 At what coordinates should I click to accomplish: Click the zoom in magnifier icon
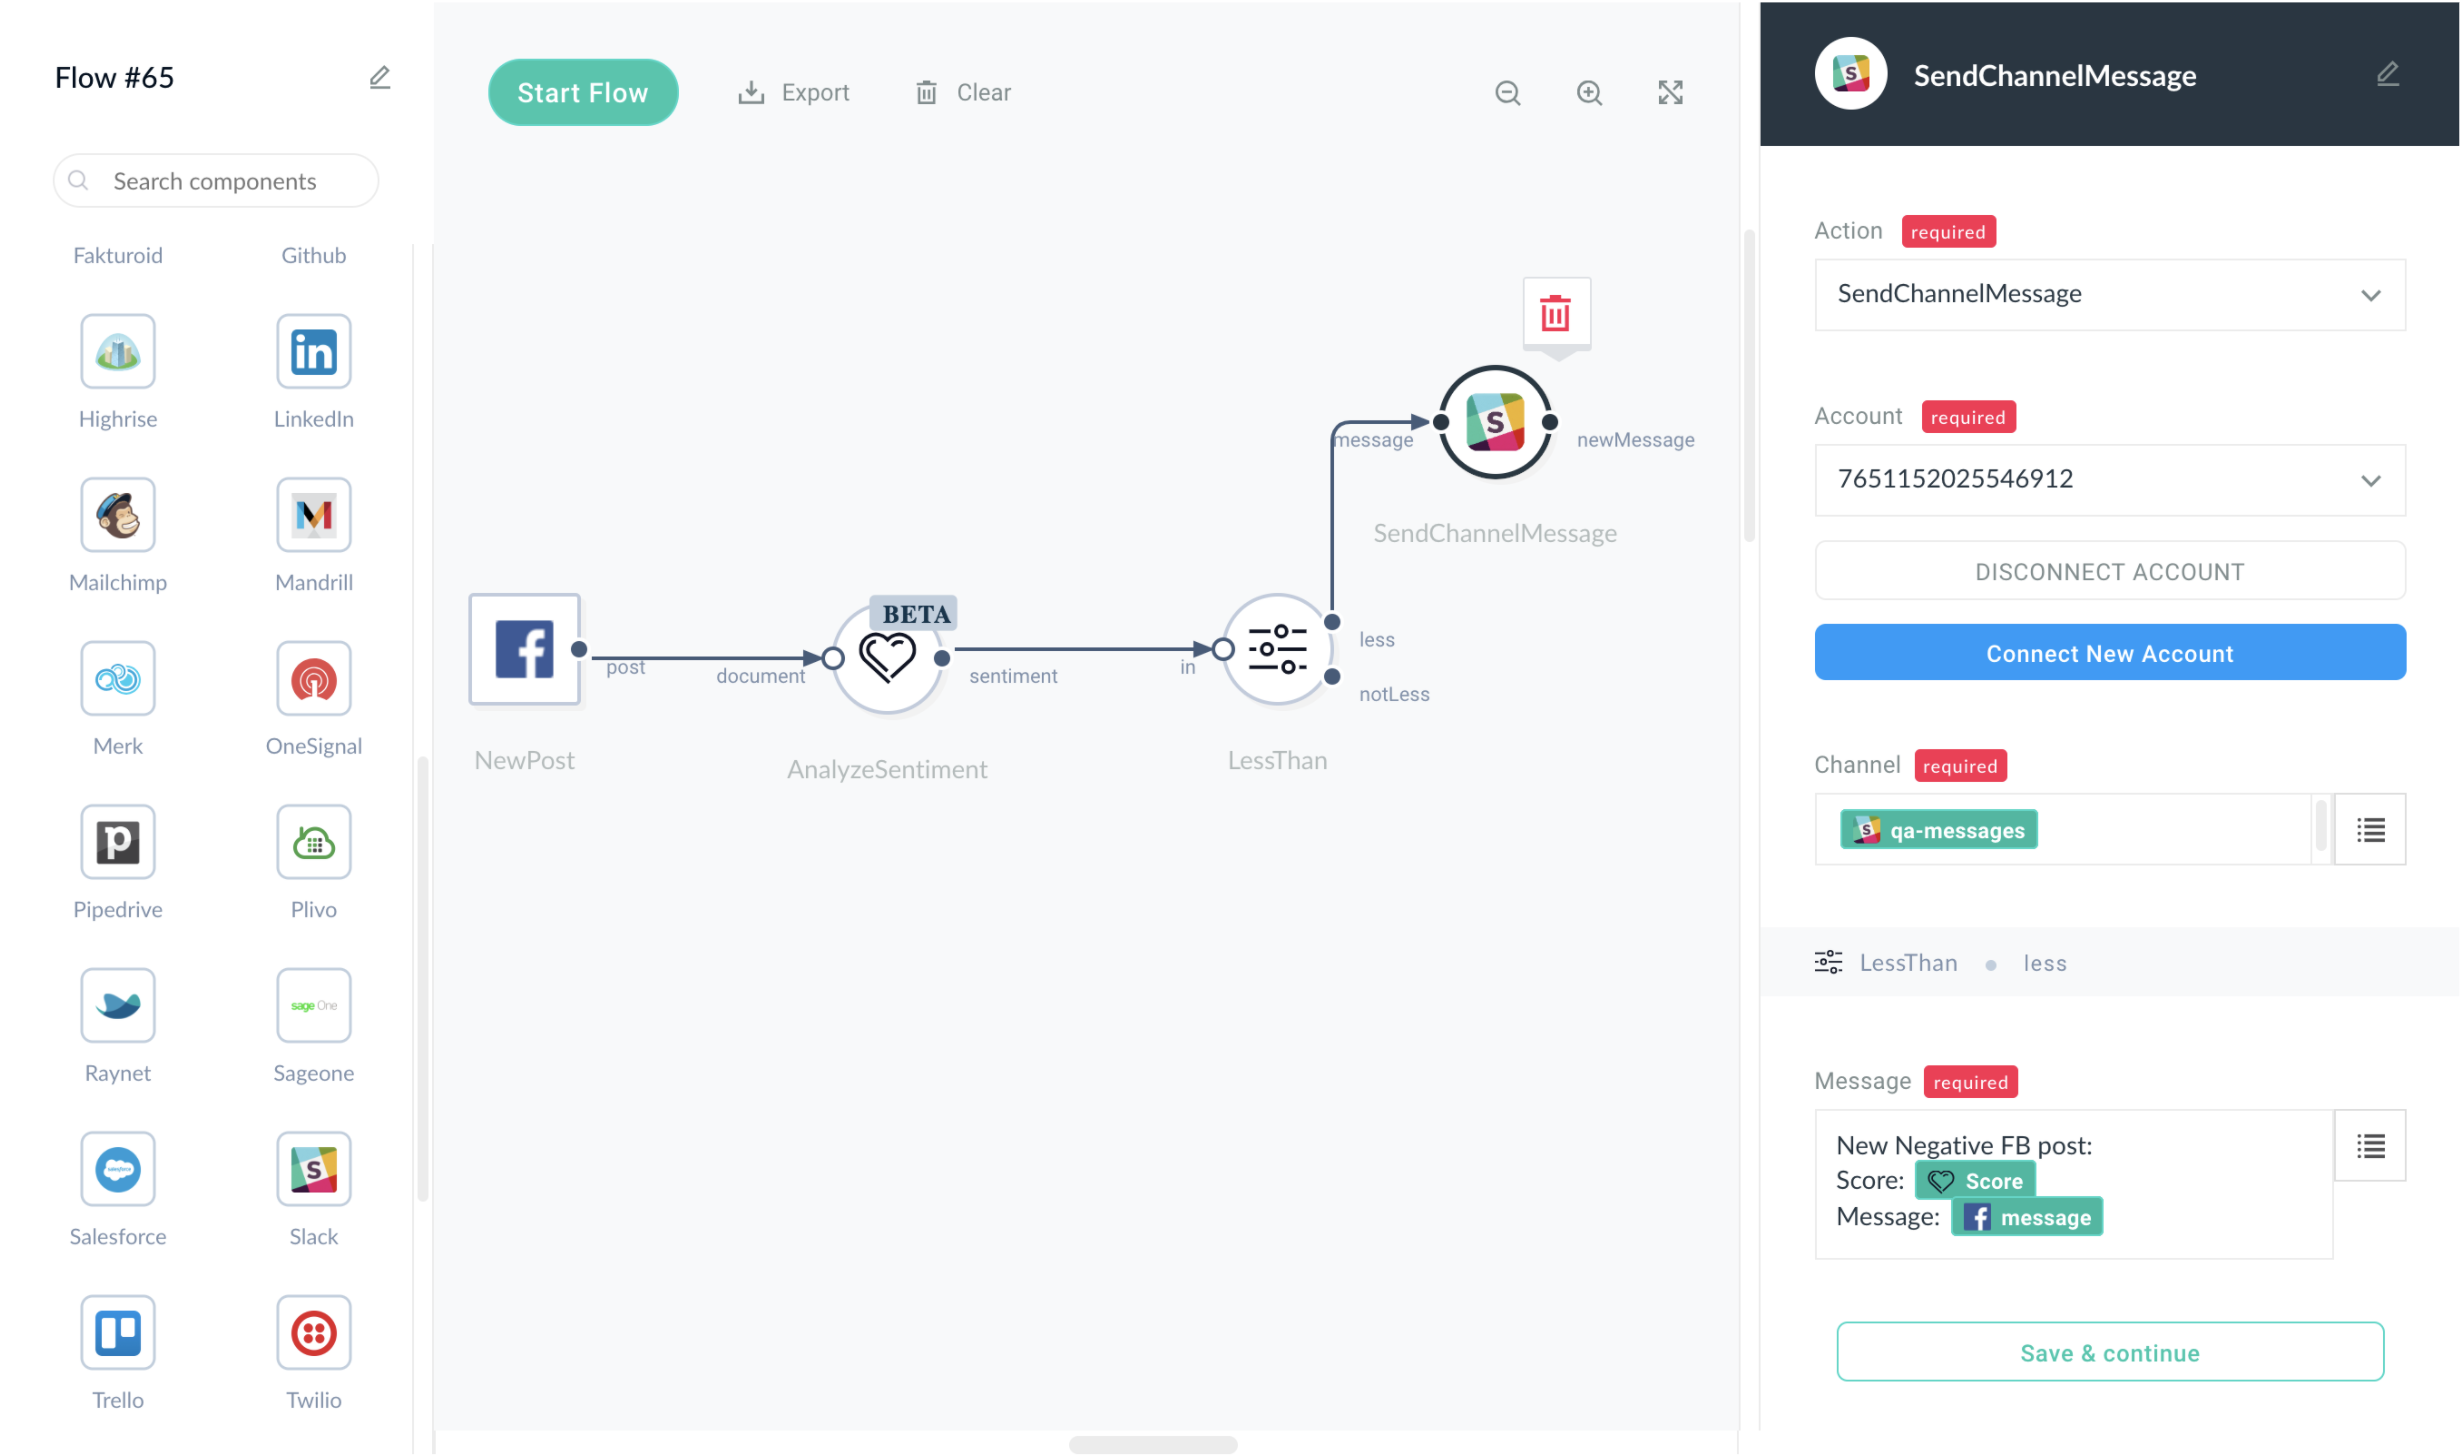(1589, 93)
